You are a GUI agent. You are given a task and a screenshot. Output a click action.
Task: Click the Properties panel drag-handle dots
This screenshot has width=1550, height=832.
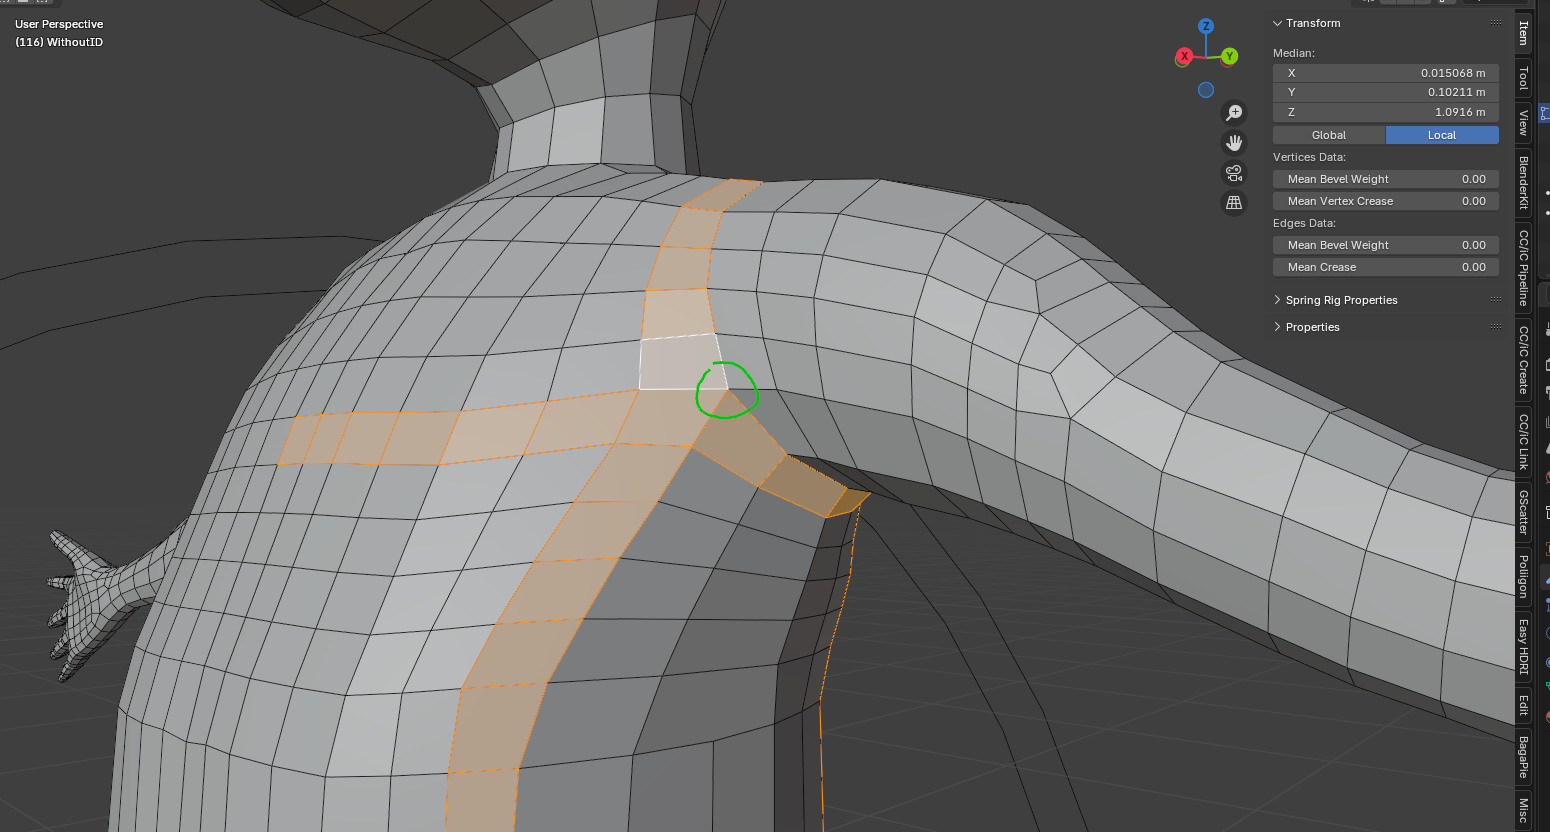point(1496,327)
